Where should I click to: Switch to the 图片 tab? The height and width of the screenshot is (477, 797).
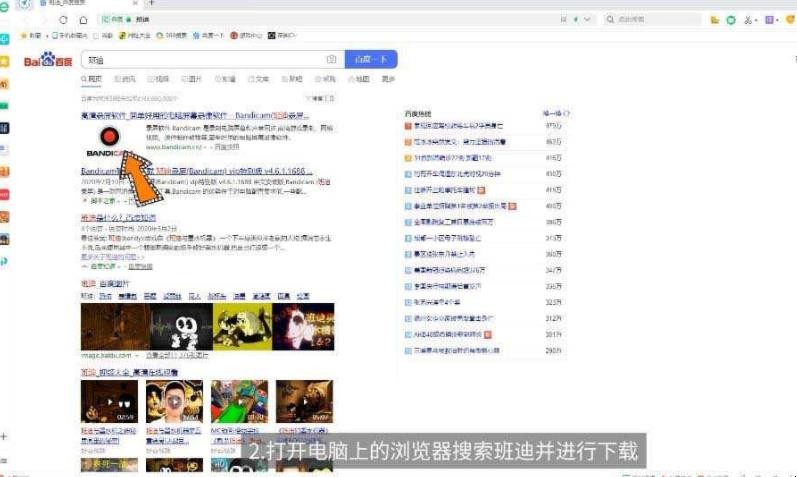click(x=192, y=79)
